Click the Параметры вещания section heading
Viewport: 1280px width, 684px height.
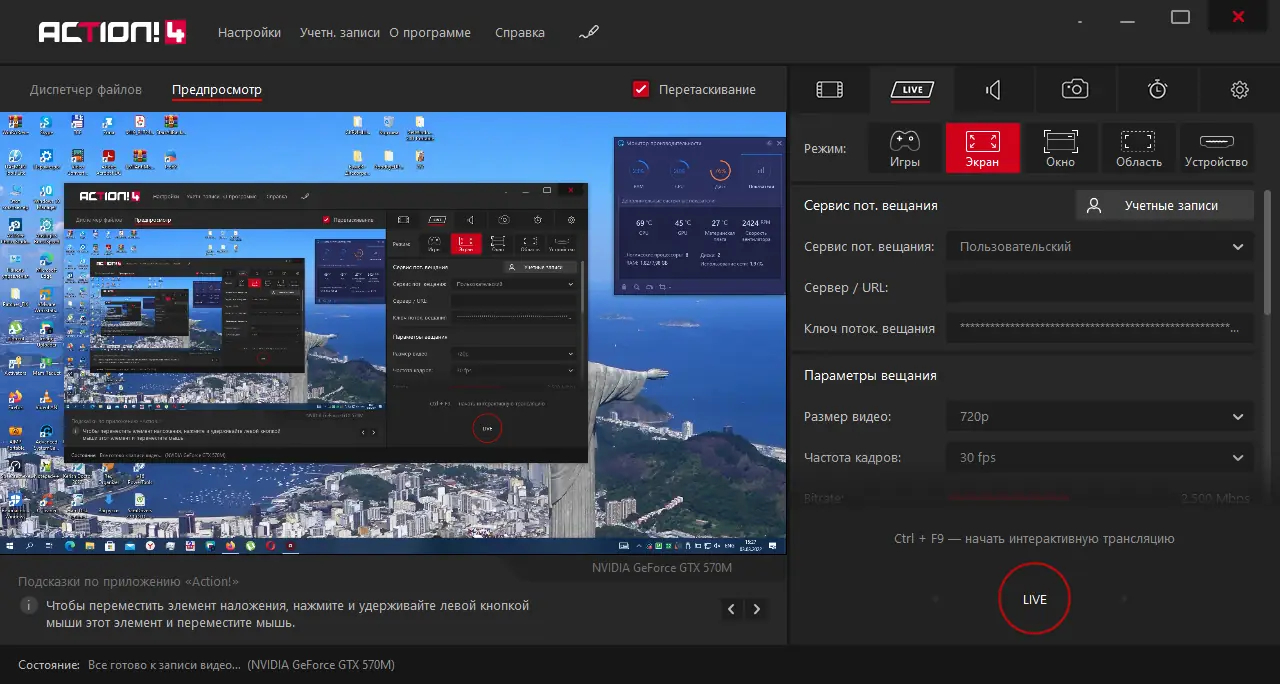pyautogui.click(x=870, y=375)
